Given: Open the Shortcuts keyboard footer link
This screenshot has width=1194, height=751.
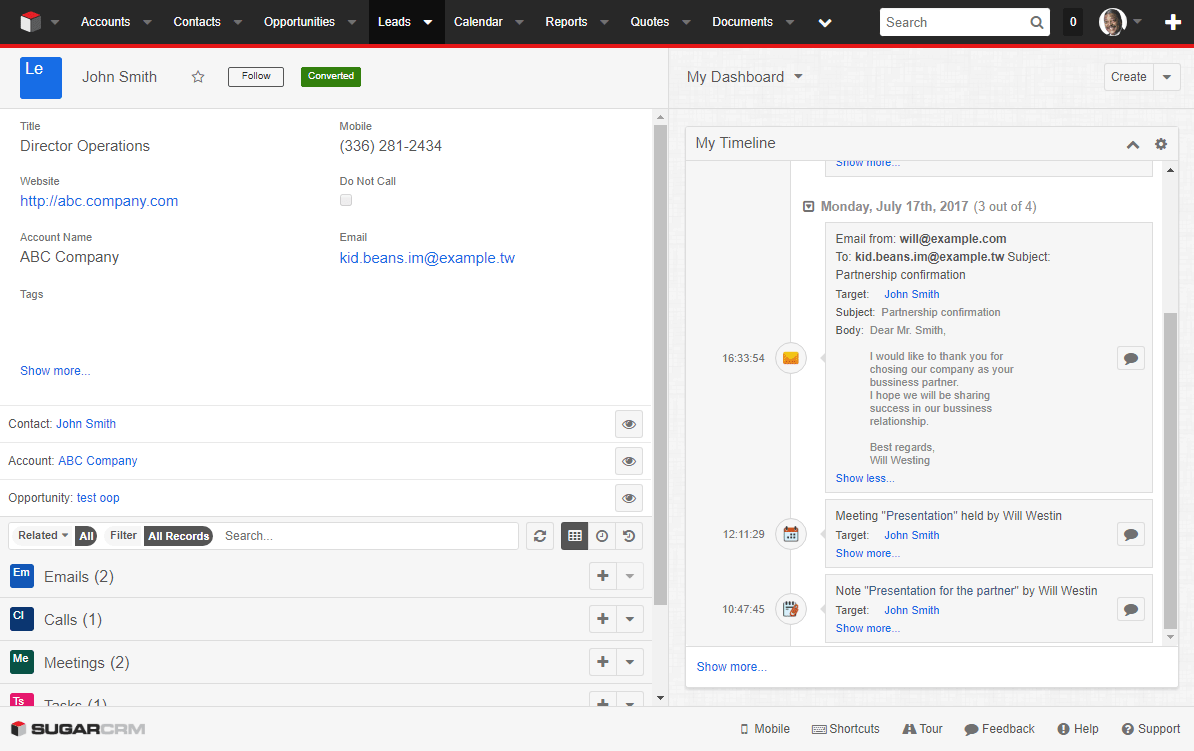Looking at the screenshot, I should pos(846,729).
